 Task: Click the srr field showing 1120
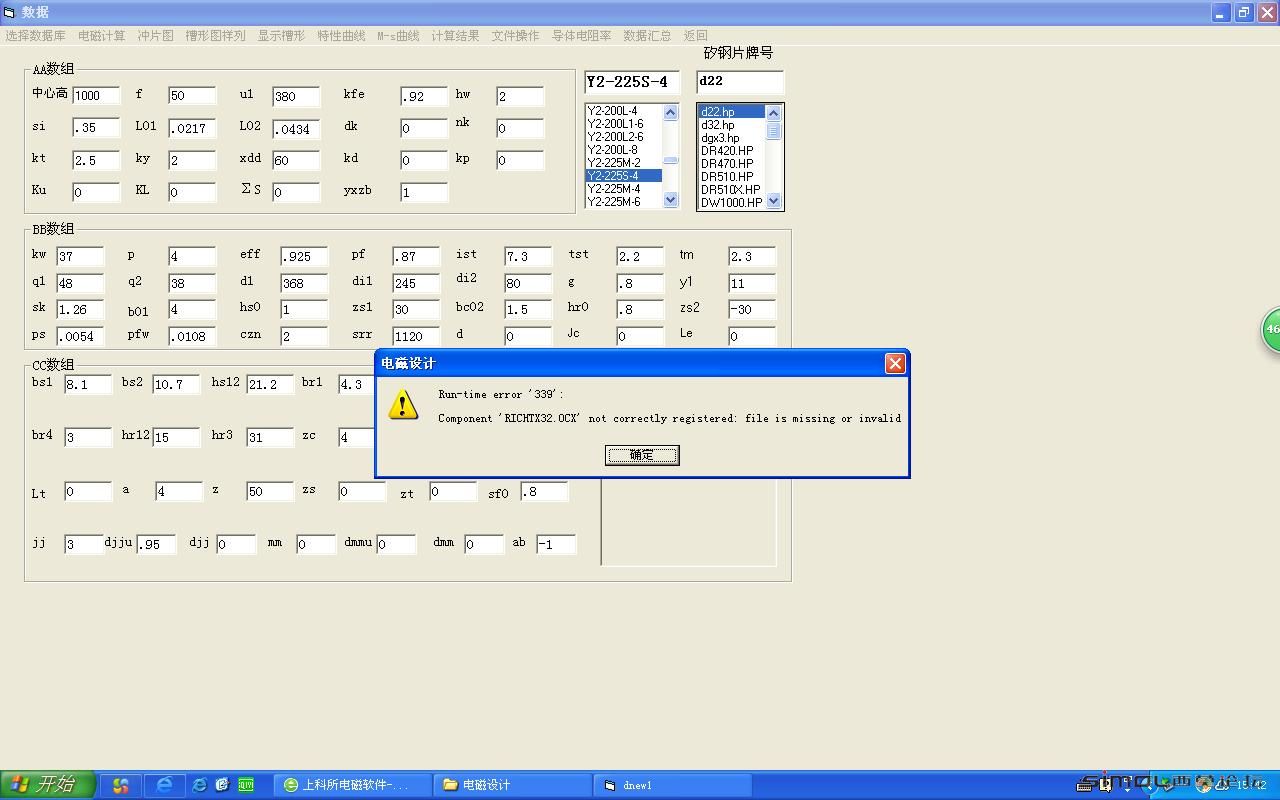(x=416, y=337)
